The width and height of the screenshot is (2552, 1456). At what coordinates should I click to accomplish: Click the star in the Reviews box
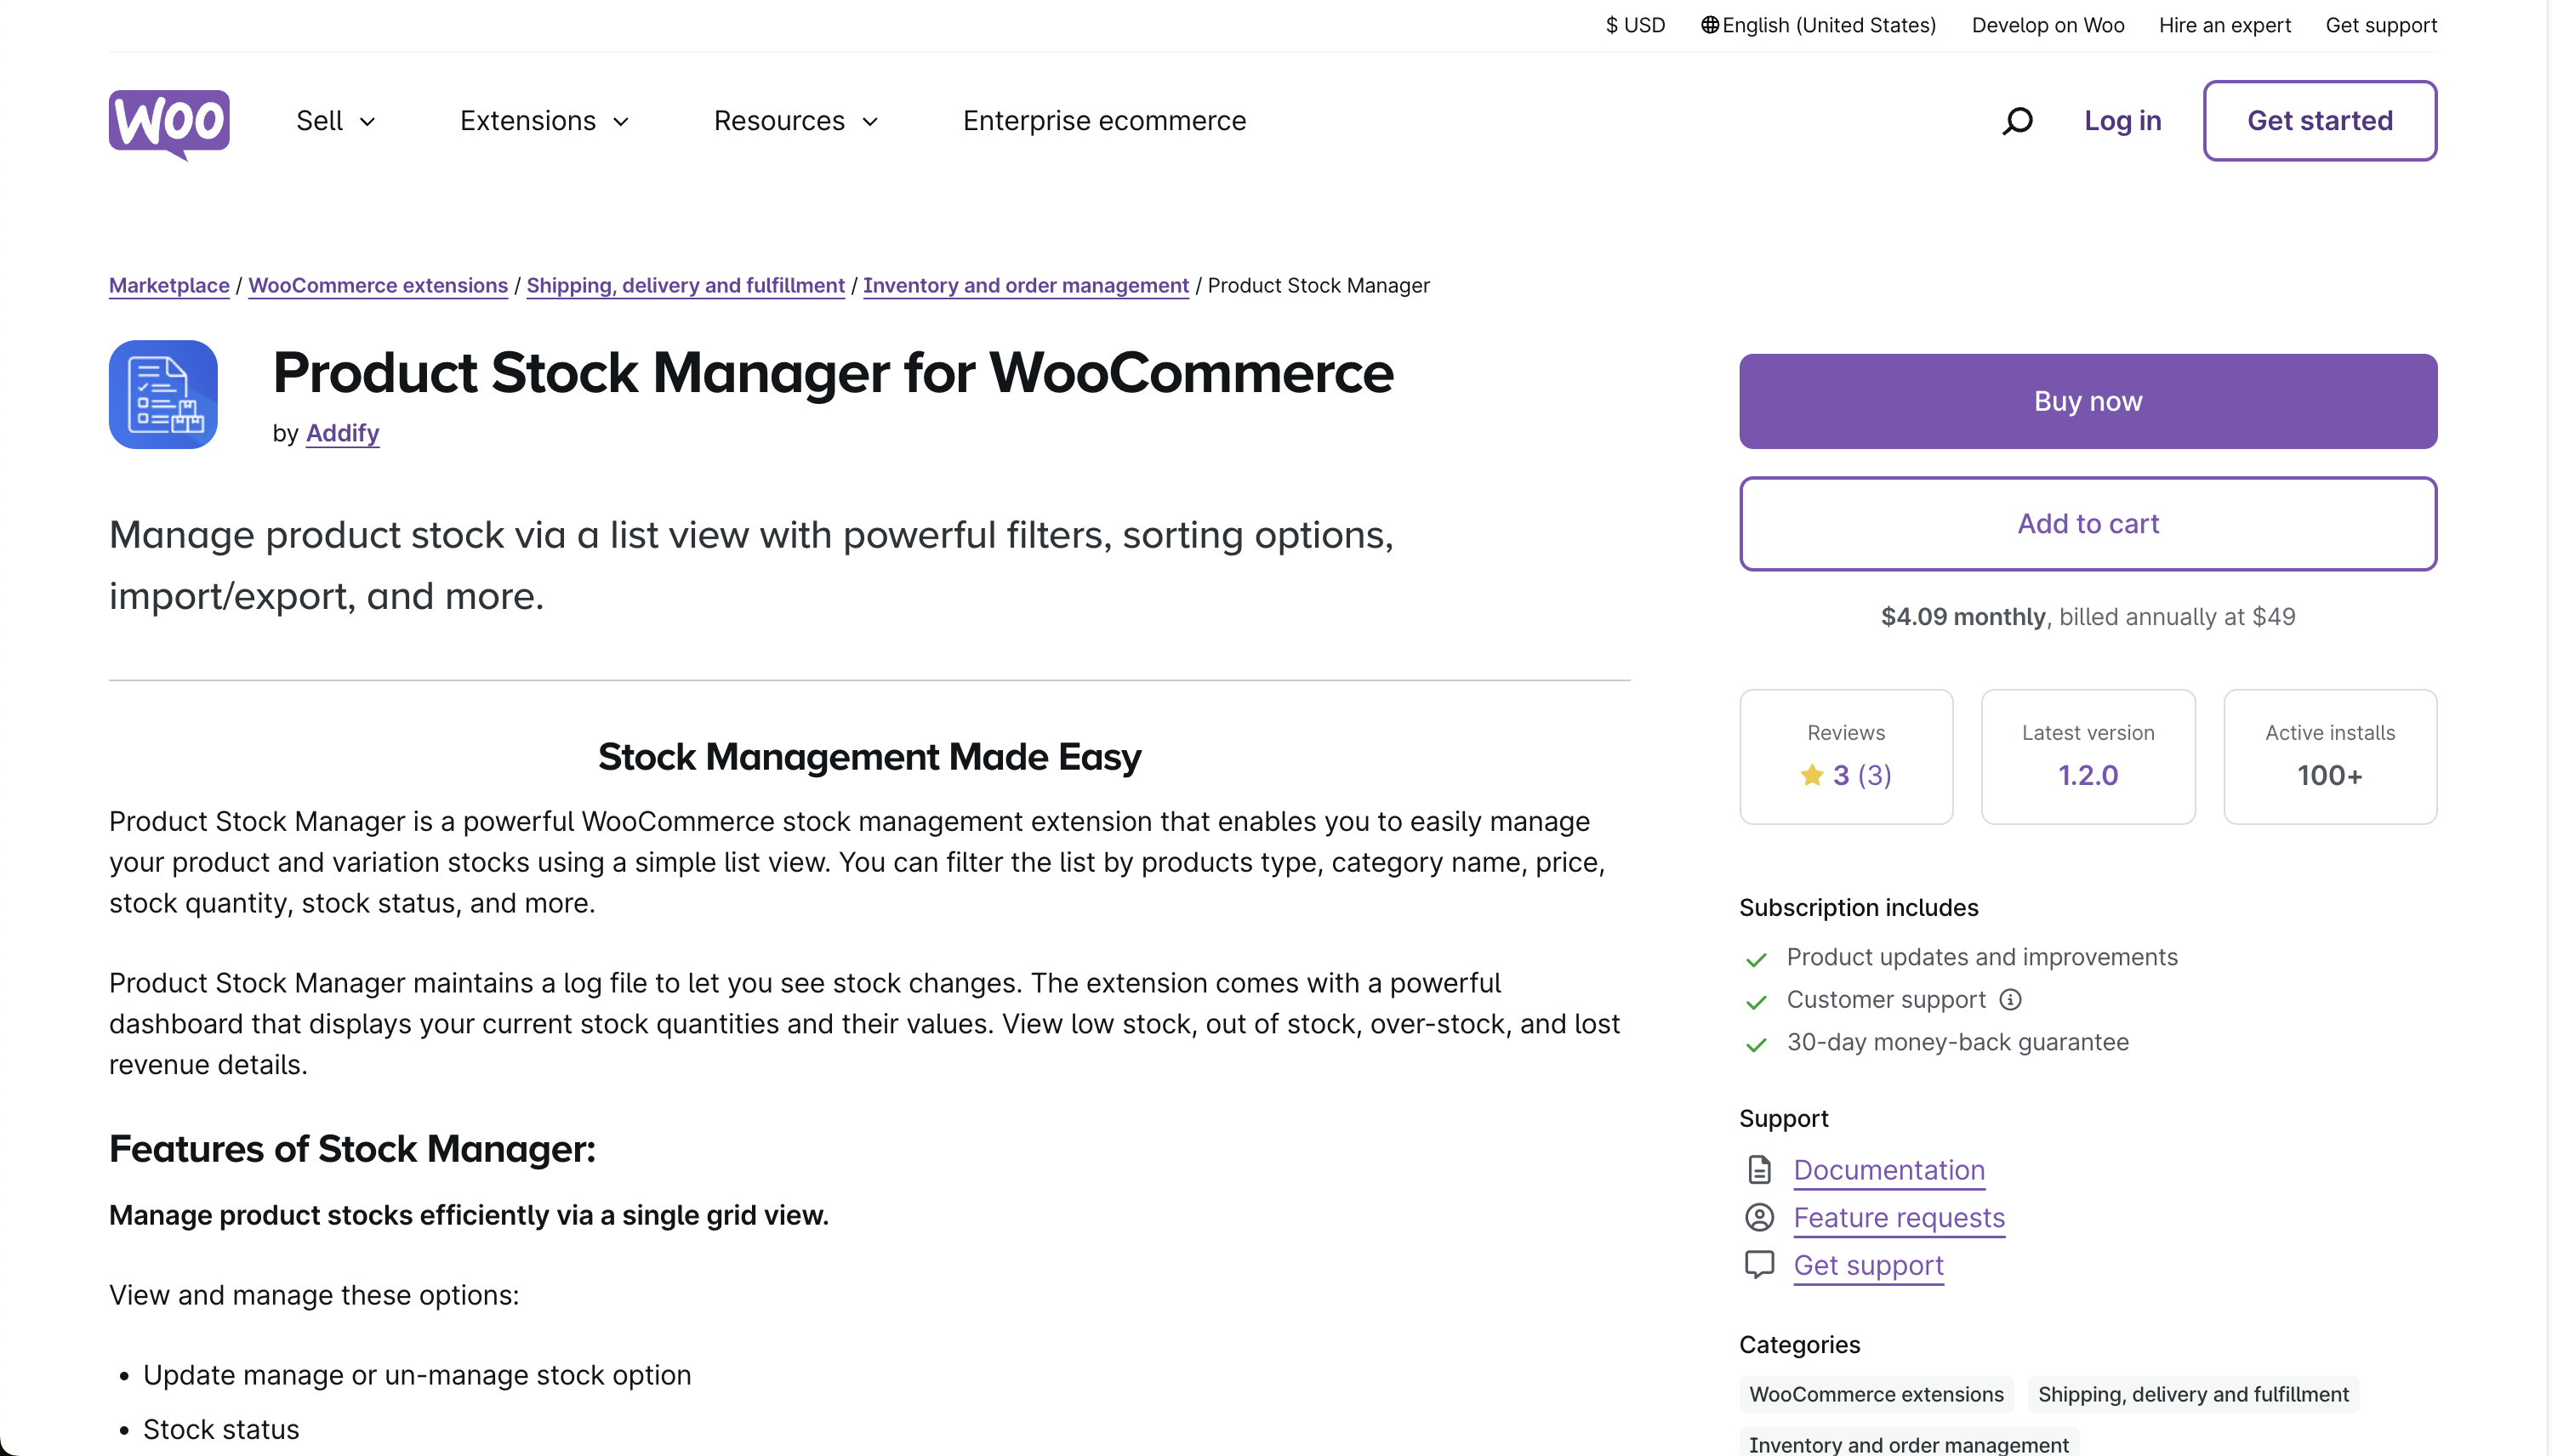tap(1812, 775)
